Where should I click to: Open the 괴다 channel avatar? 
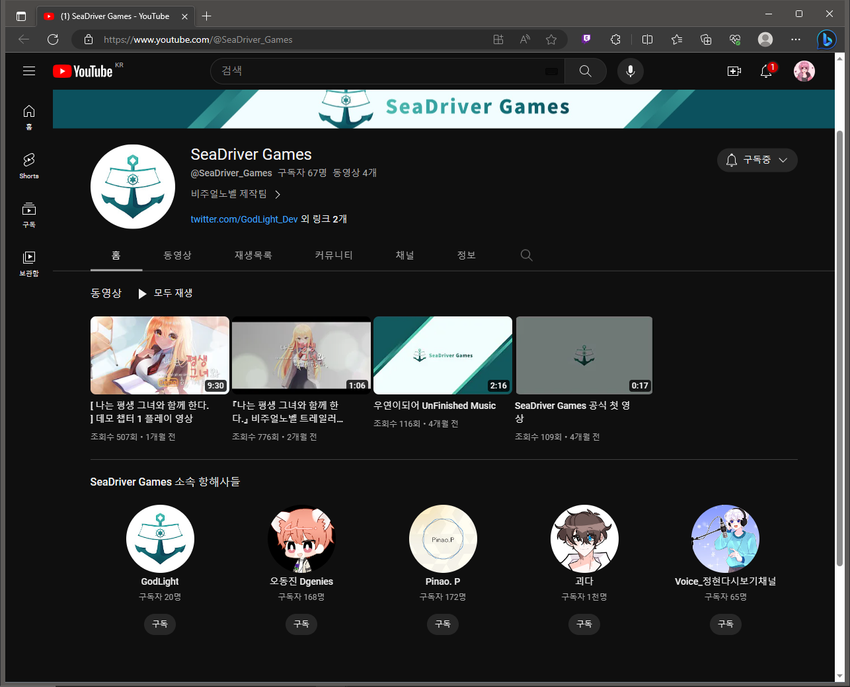click(x=584, y=539)
